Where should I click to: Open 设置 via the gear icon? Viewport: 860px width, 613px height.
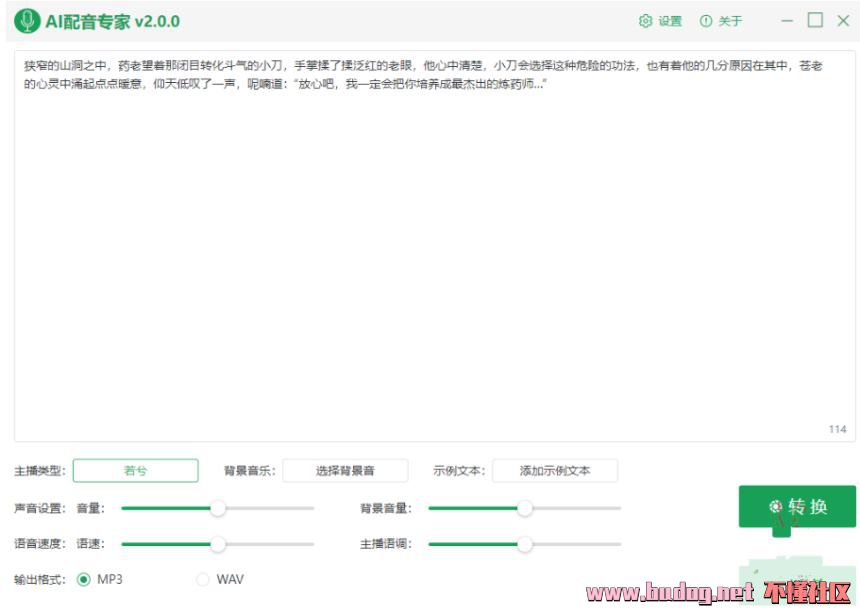tap(645, 21)
